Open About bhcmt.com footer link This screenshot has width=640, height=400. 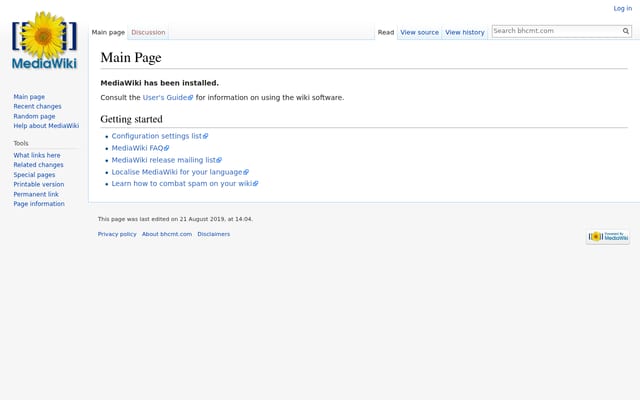pos(167,234)
